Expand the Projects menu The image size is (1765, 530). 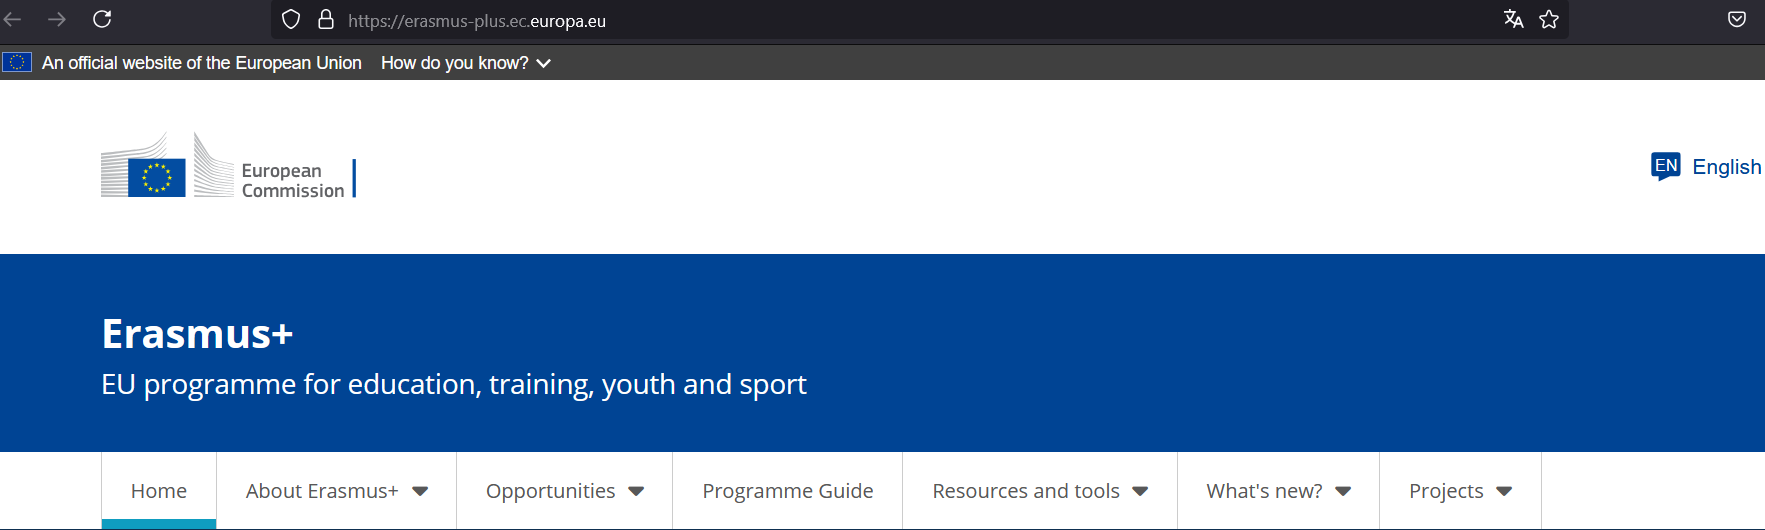[1460, 491]
